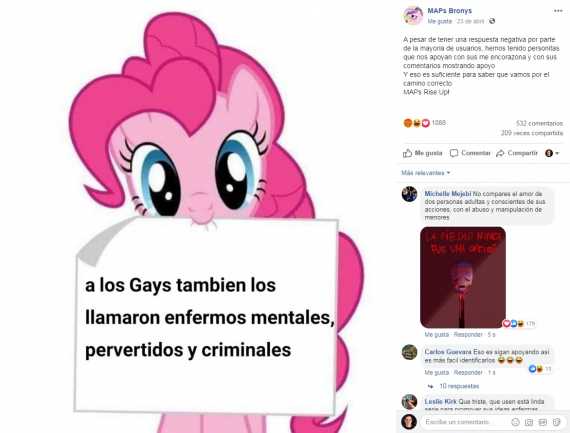This screenshot has width=570, height=433.
Task: Click the Comentar speech bubble button
Action: click(470, 153)
